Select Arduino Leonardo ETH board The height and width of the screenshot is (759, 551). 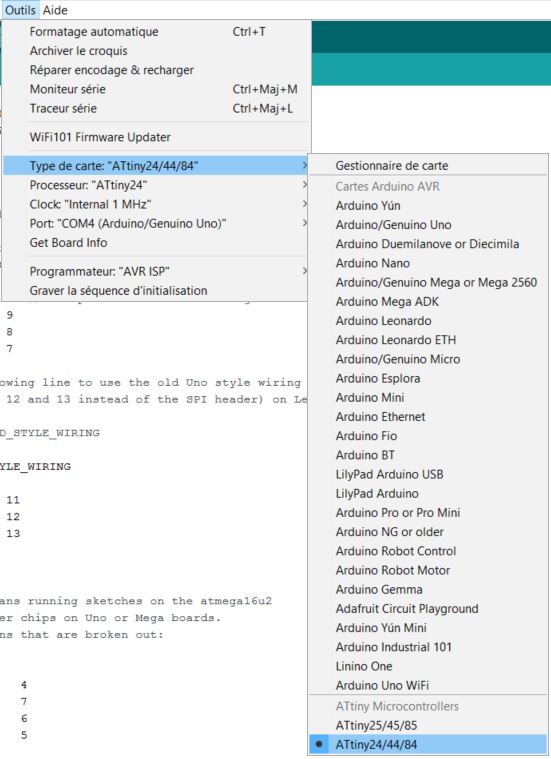[428, 340]
